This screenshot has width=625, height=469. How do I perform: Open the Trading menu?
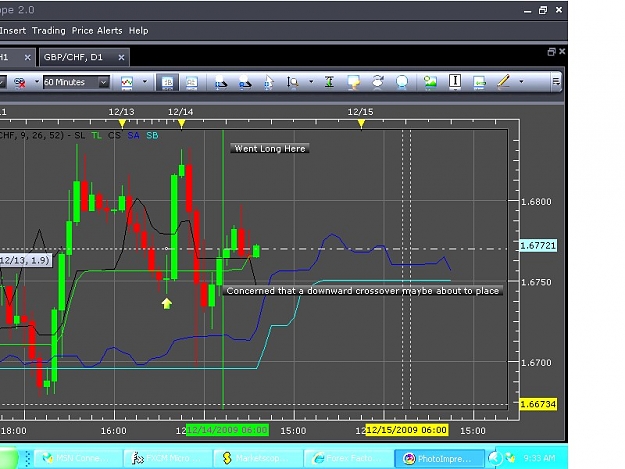pyautogui.click(x=49, y=31)
